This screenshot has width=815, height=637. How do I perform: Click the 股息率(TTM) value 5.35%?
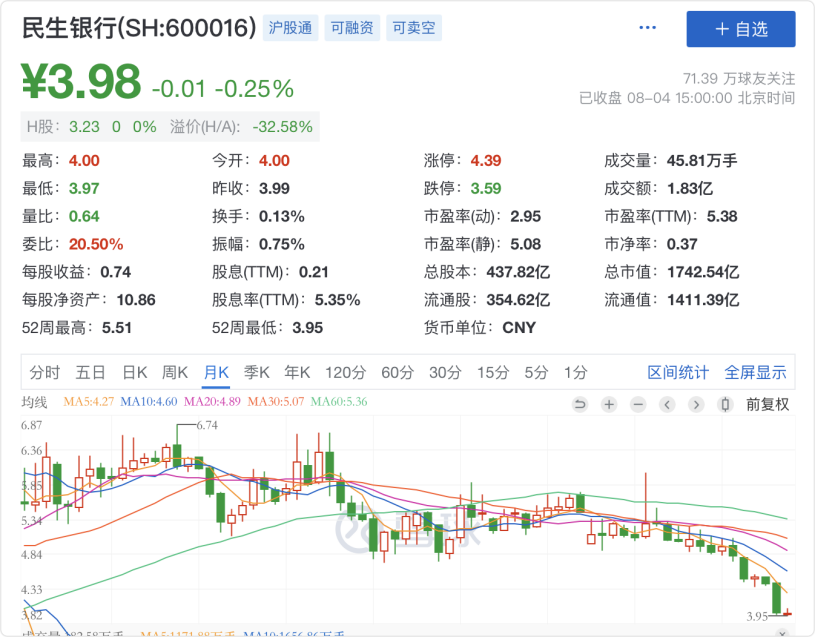point(337,300)
